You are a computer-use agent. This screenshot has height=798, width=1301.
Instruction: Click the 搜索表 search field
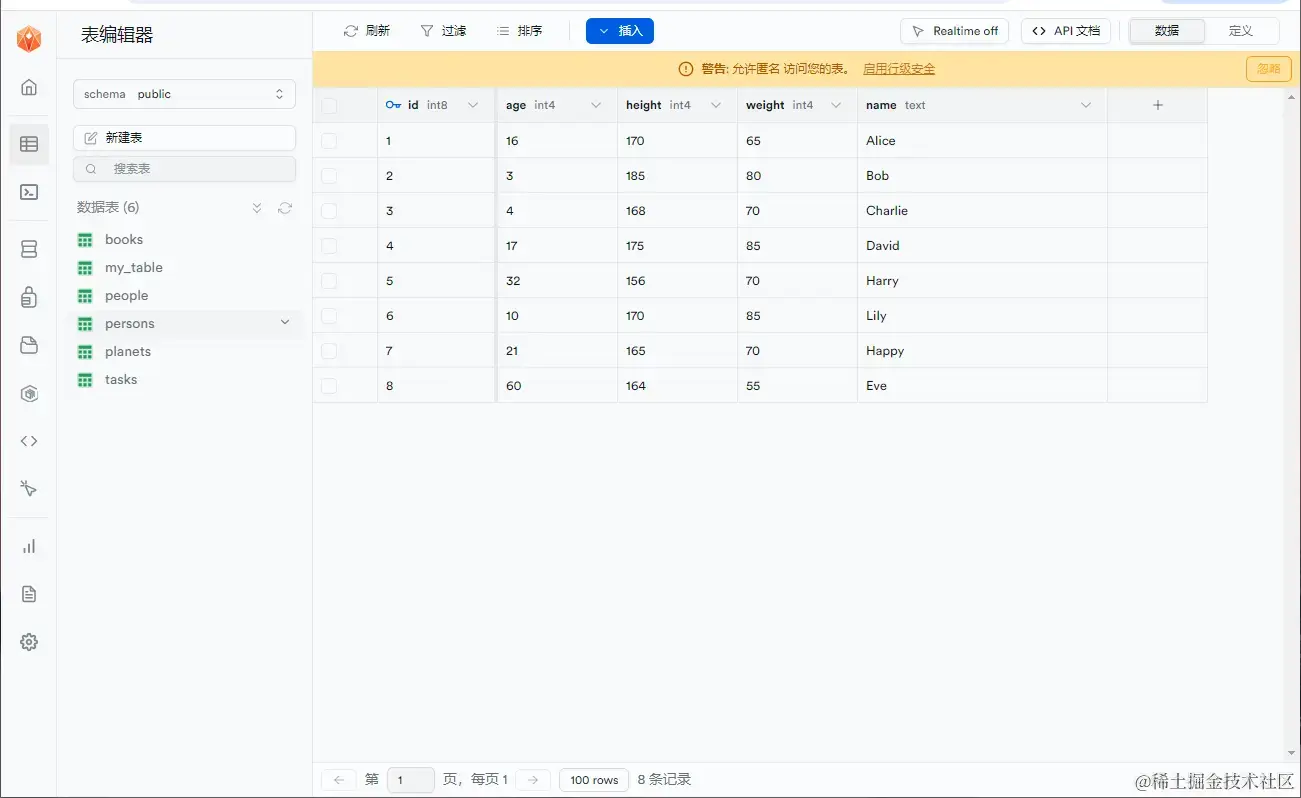tap(184, 169)
